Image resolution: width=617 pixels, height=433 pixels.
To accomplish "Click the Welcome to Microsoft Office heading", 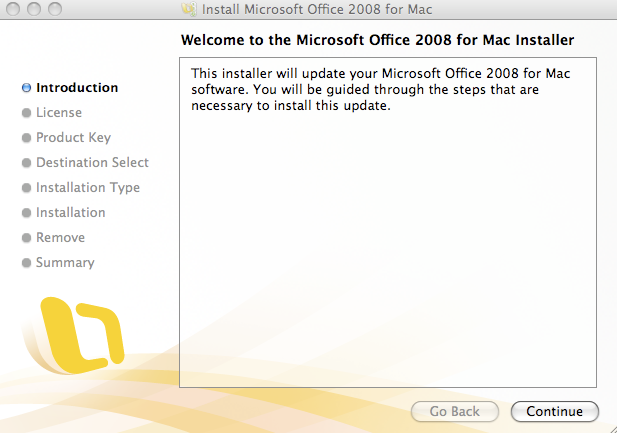I will (x=378, y=41).
